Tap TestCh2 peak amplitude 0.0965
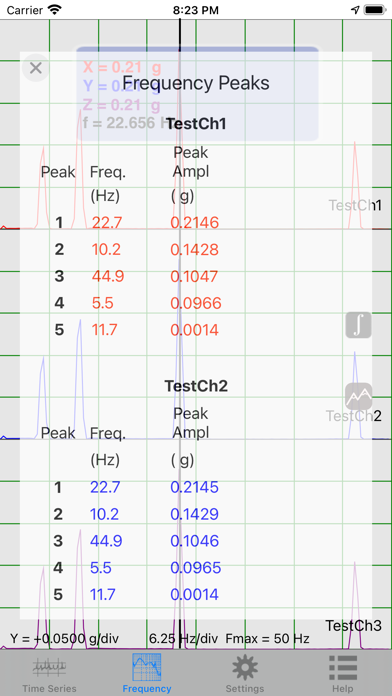Screen dimensions: 392x696 195,568
